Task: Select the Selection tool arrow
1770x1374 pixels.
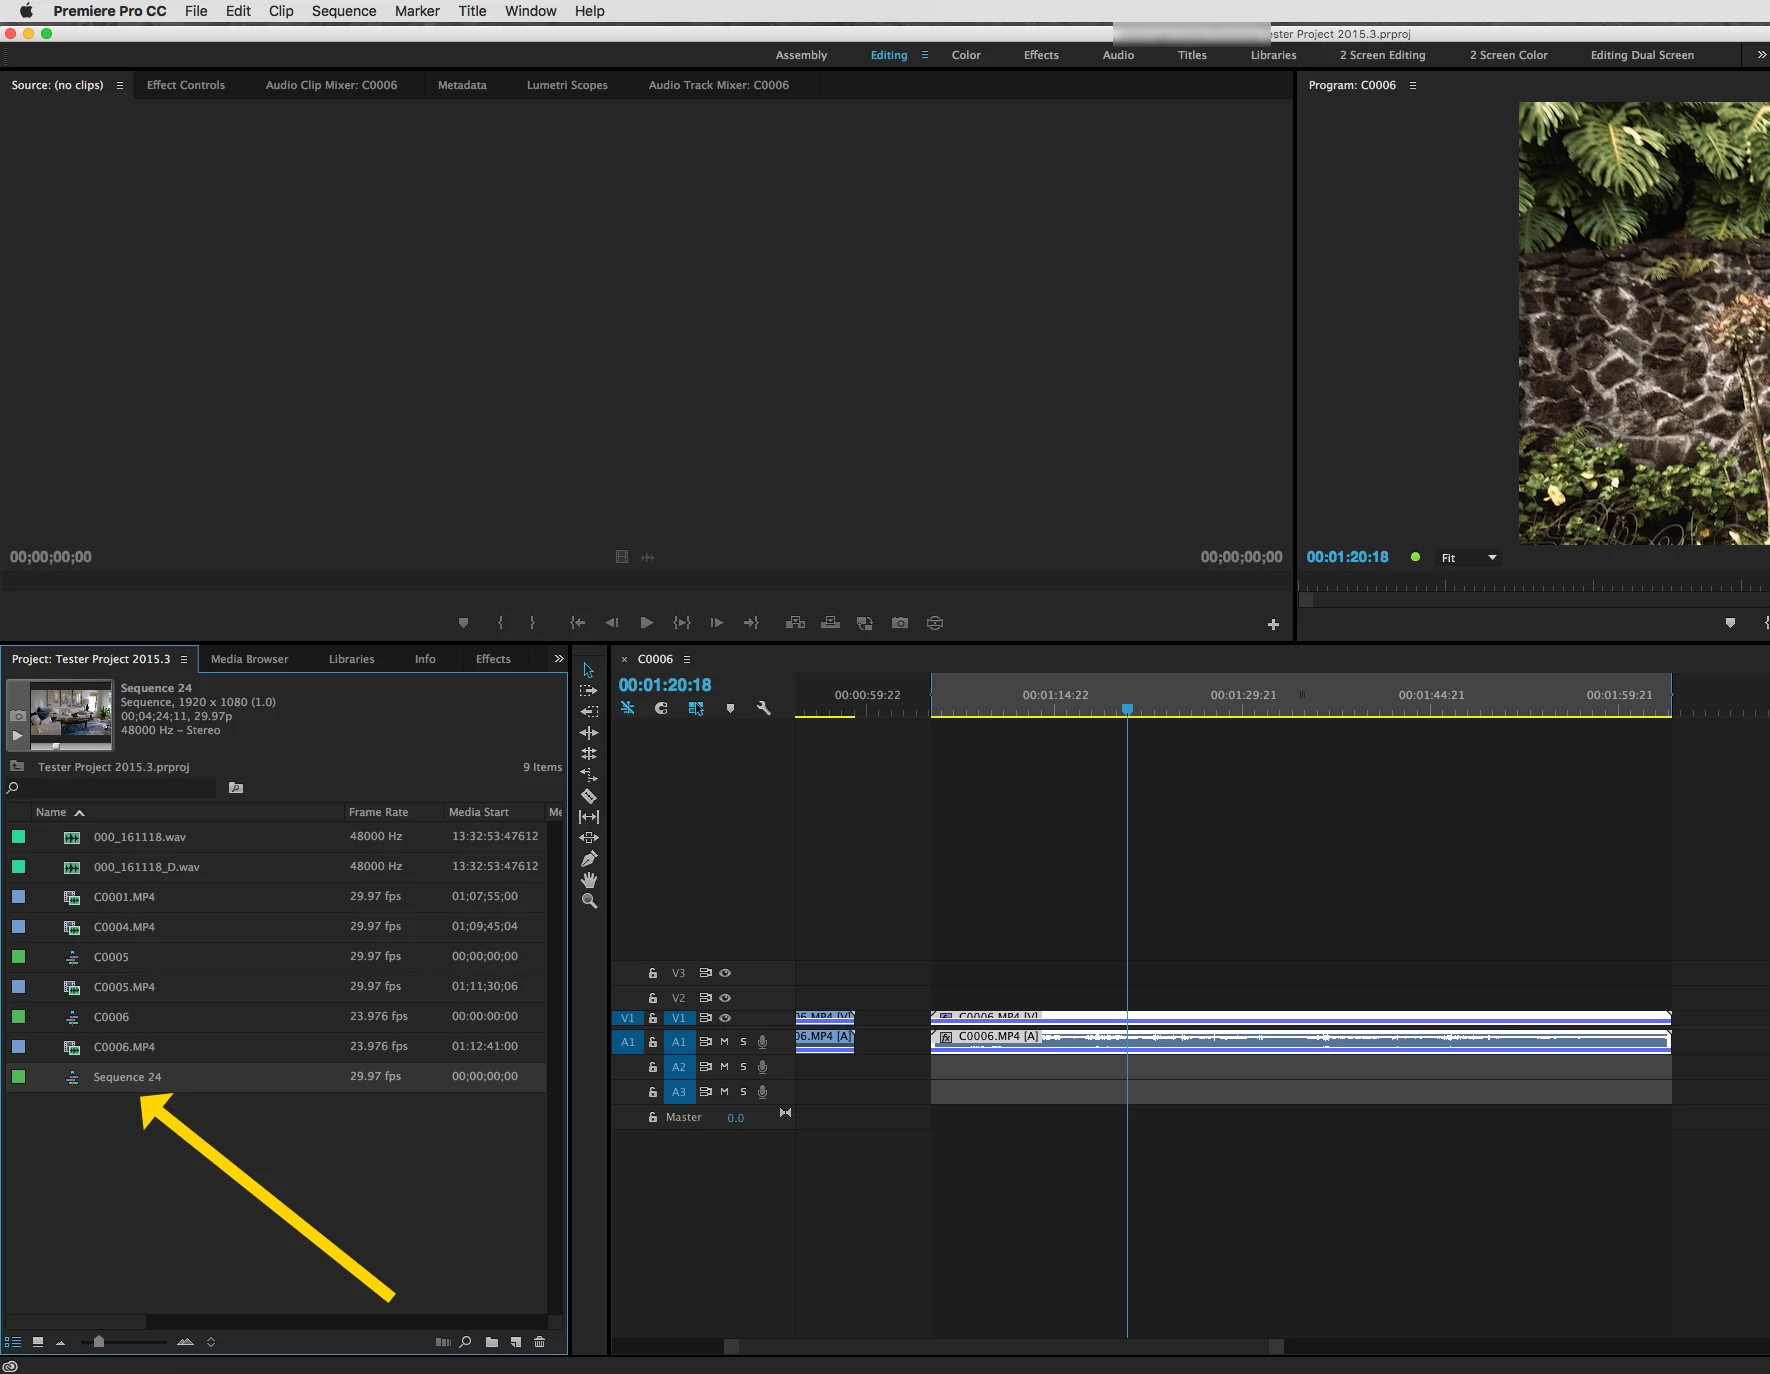Action: pos(589,670)
